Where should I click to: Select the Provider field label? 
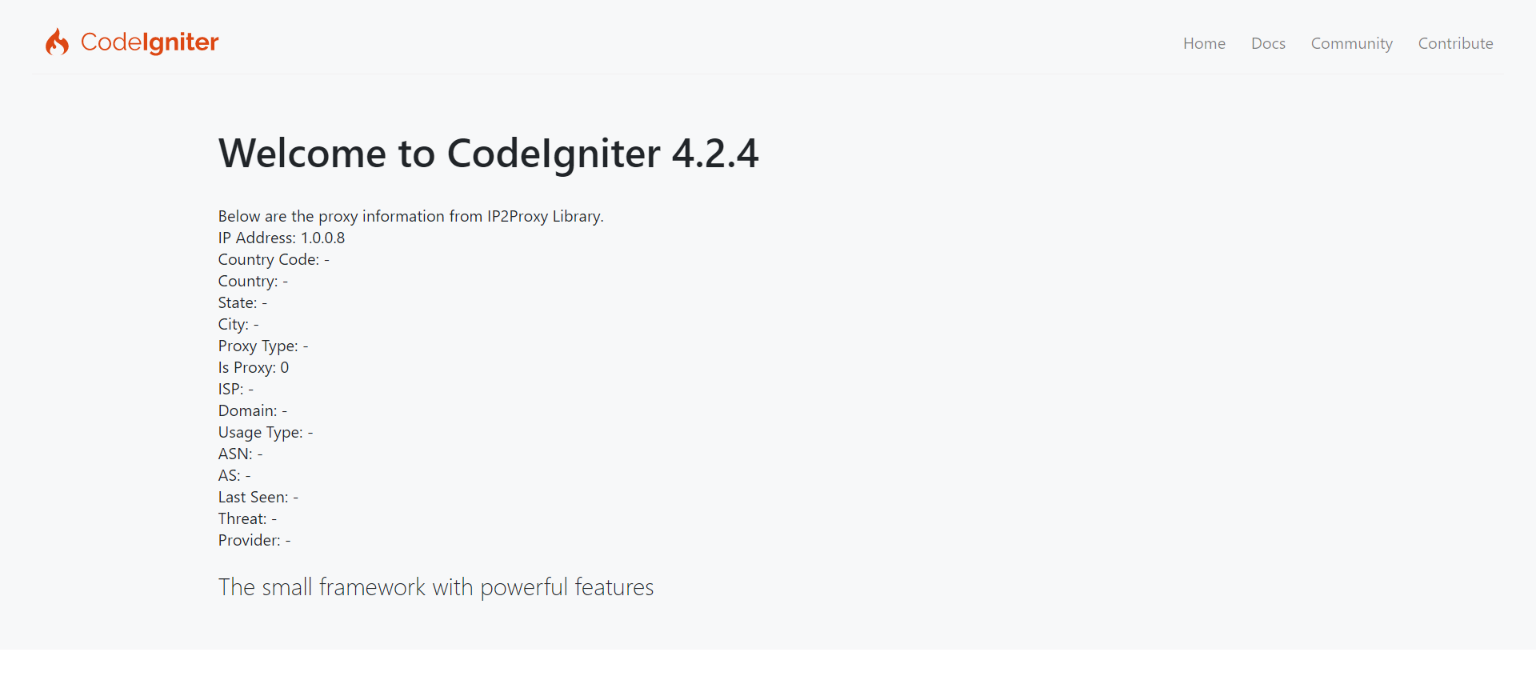click(x=254, y=540)
